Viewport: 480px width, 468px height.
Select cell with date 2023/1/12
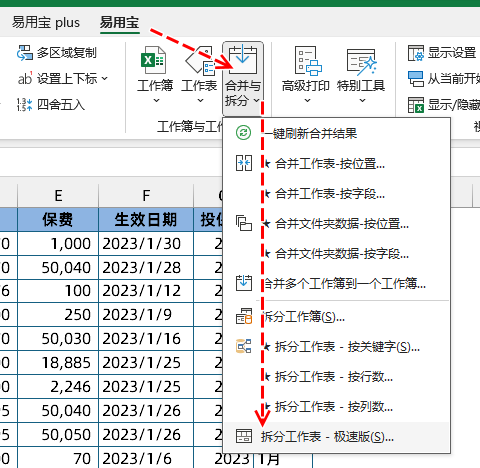tap(146, 291)
